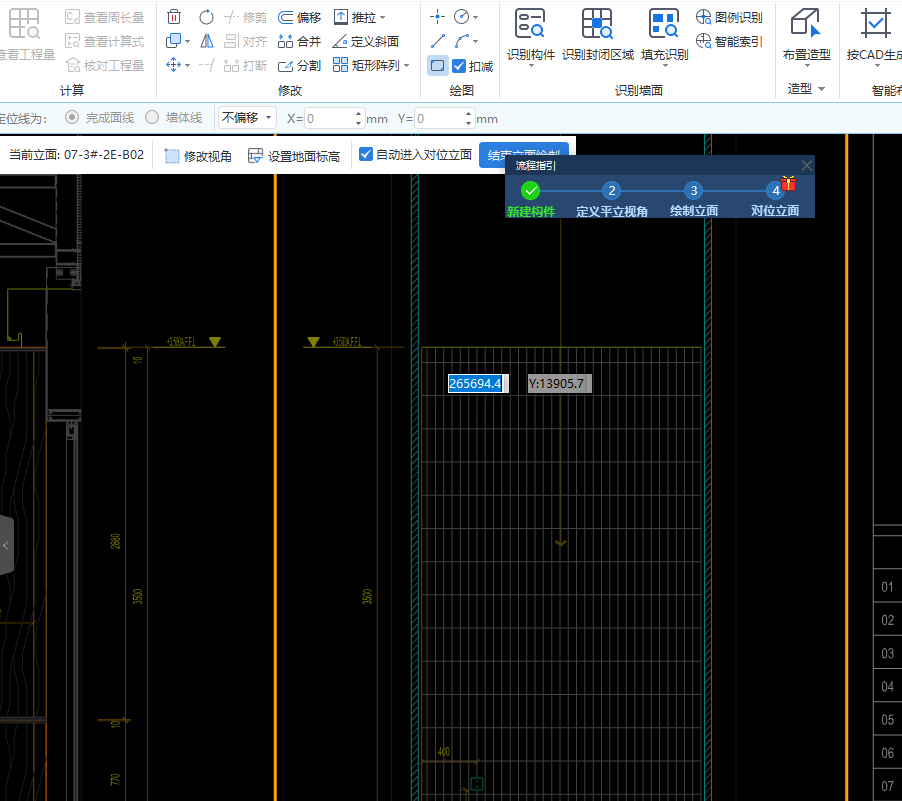Screen dimensions: 902x801
Task: Select the Arc draw tool
Action: pyautogui.click(x=461, y=41)
